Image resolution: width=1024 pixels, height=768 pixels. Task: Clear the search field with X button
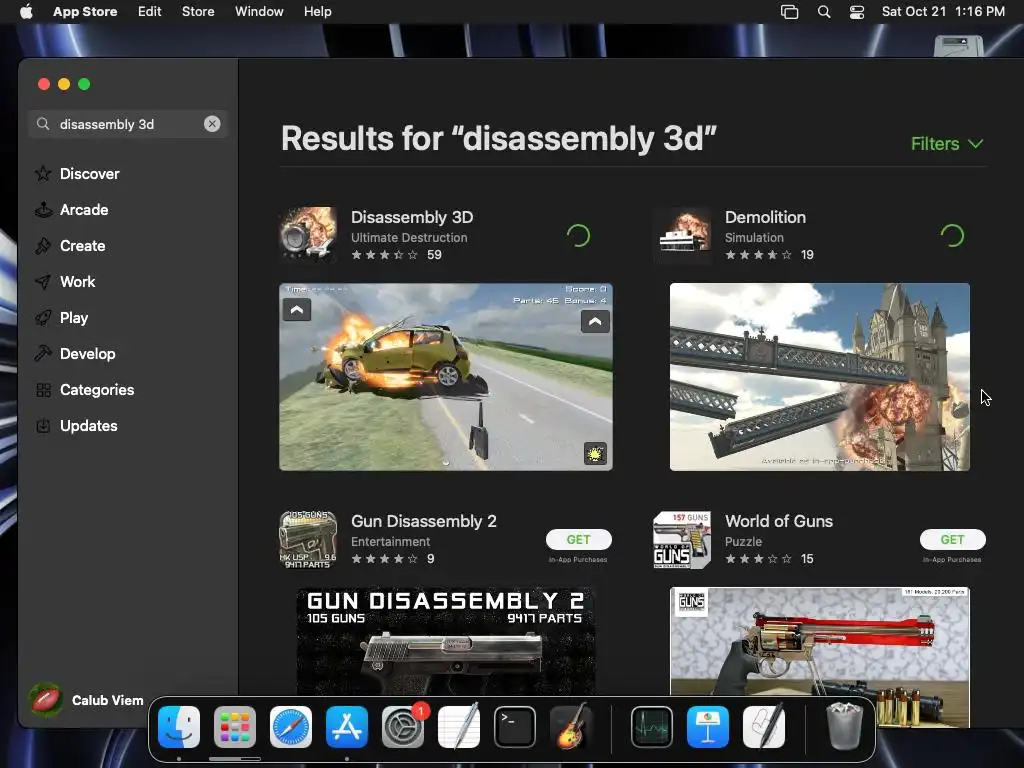[212, 124]
